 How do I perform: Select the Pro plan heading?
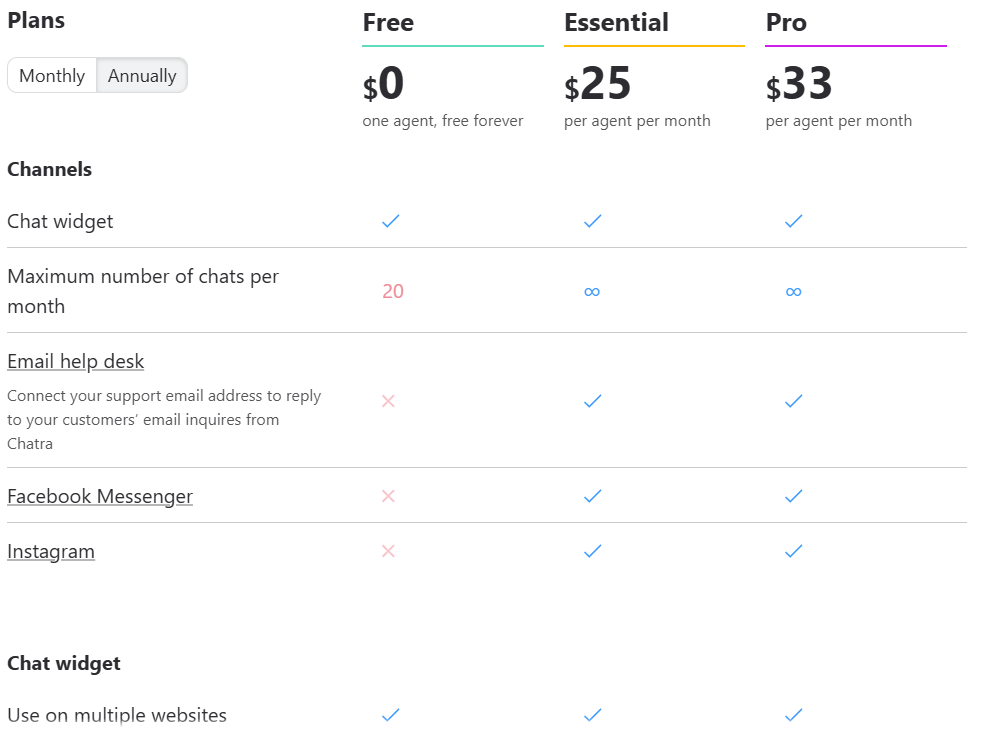(x=786, y=23)
